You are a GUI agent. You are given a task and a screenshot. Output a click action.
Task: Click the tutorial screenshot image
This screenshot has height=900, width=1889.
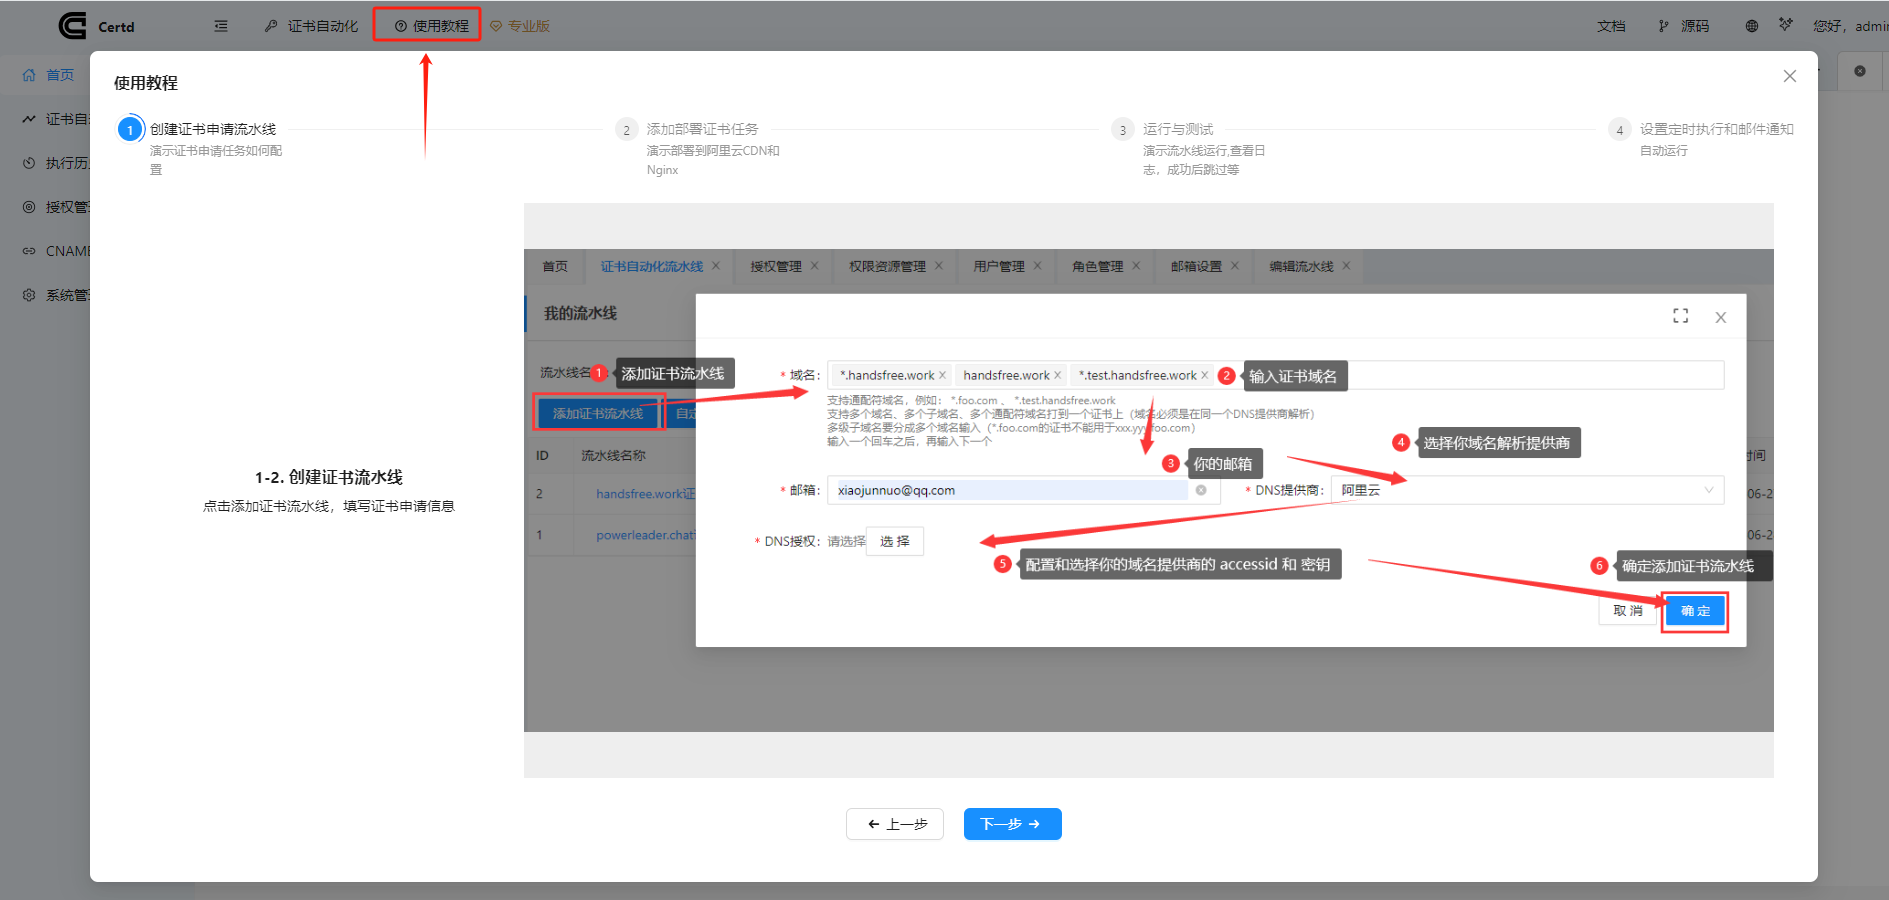(1148, 490)
